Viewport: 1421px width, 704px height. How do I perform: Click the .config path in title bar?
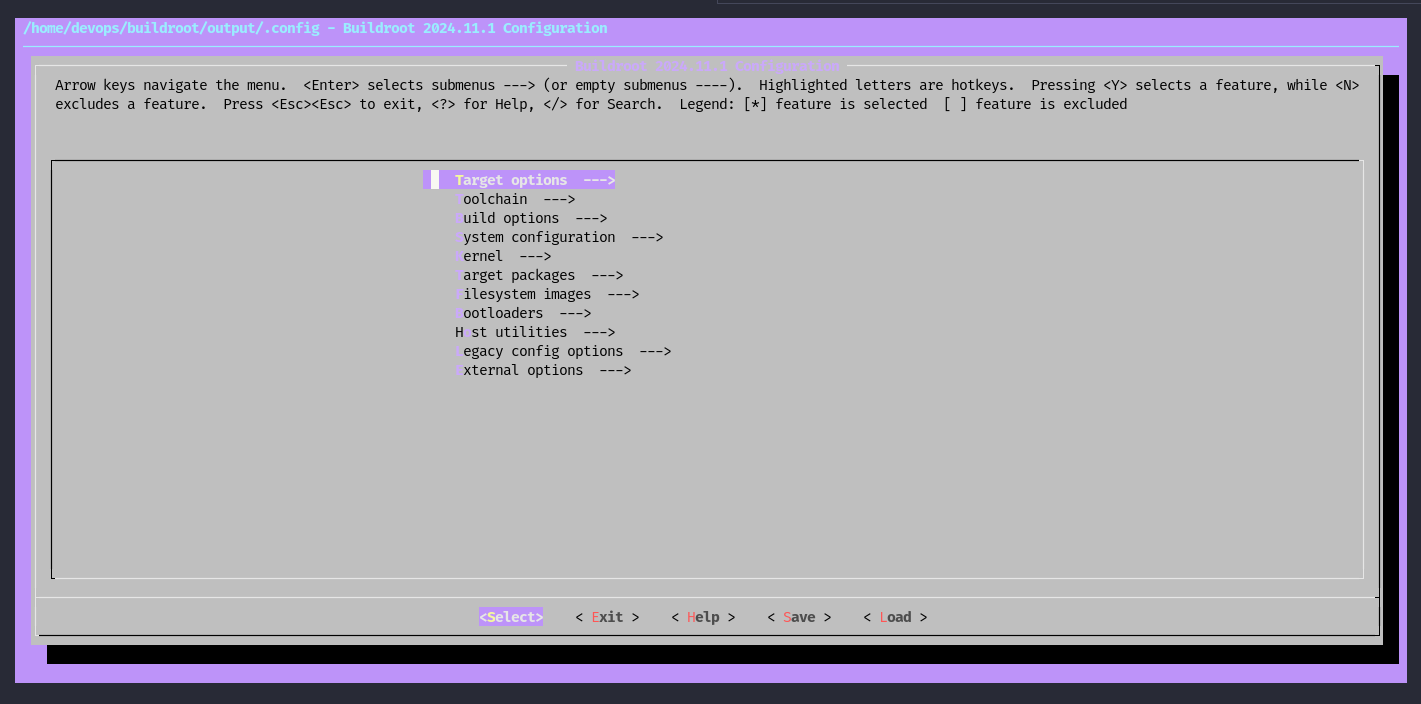[x=171, y=28]
